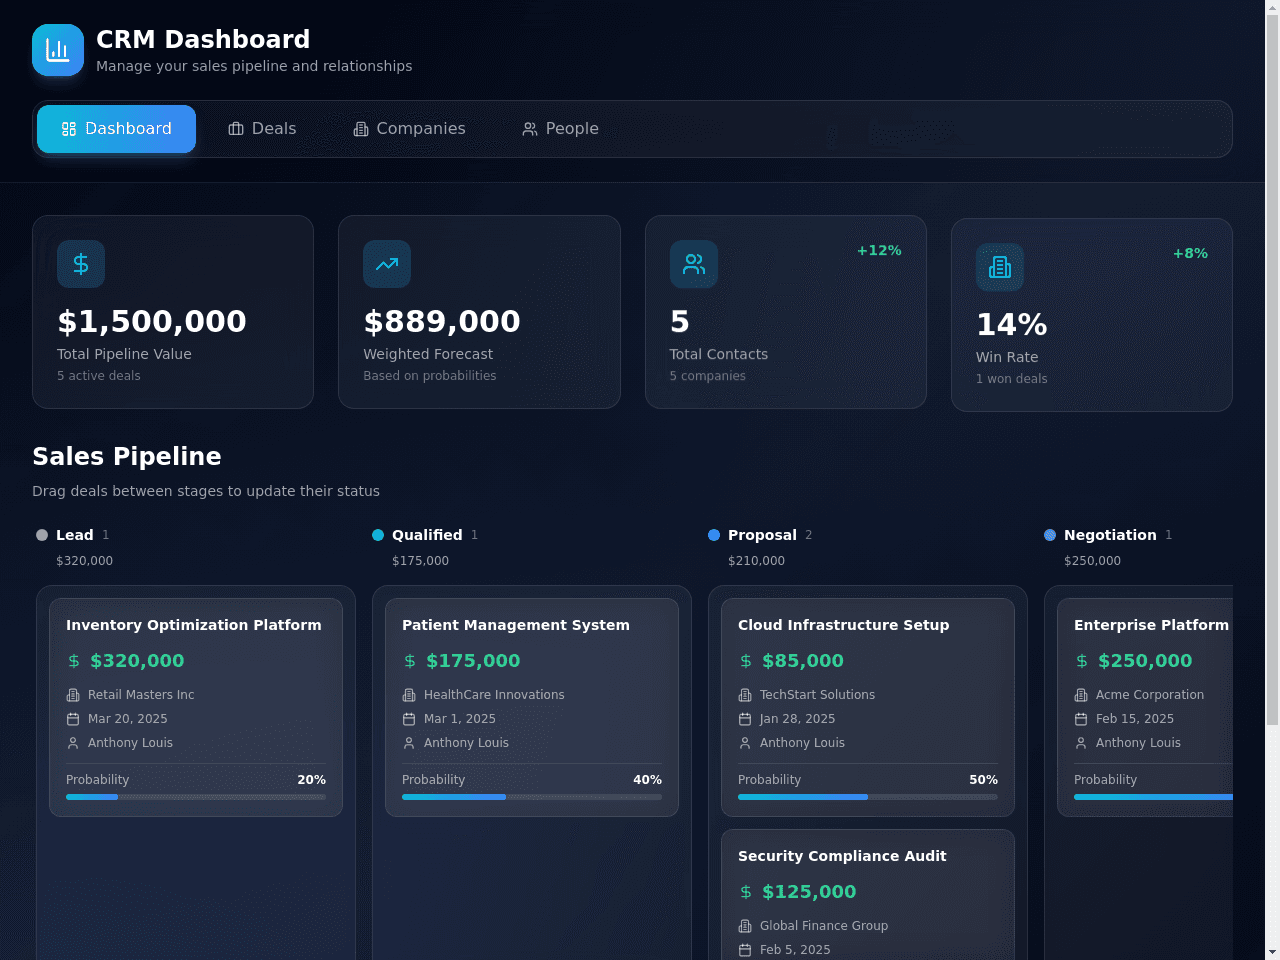Viewport: 1280px width, 960px height.
Task: Click building icon next to TechStart Solutions
Action: pos(745,695)
